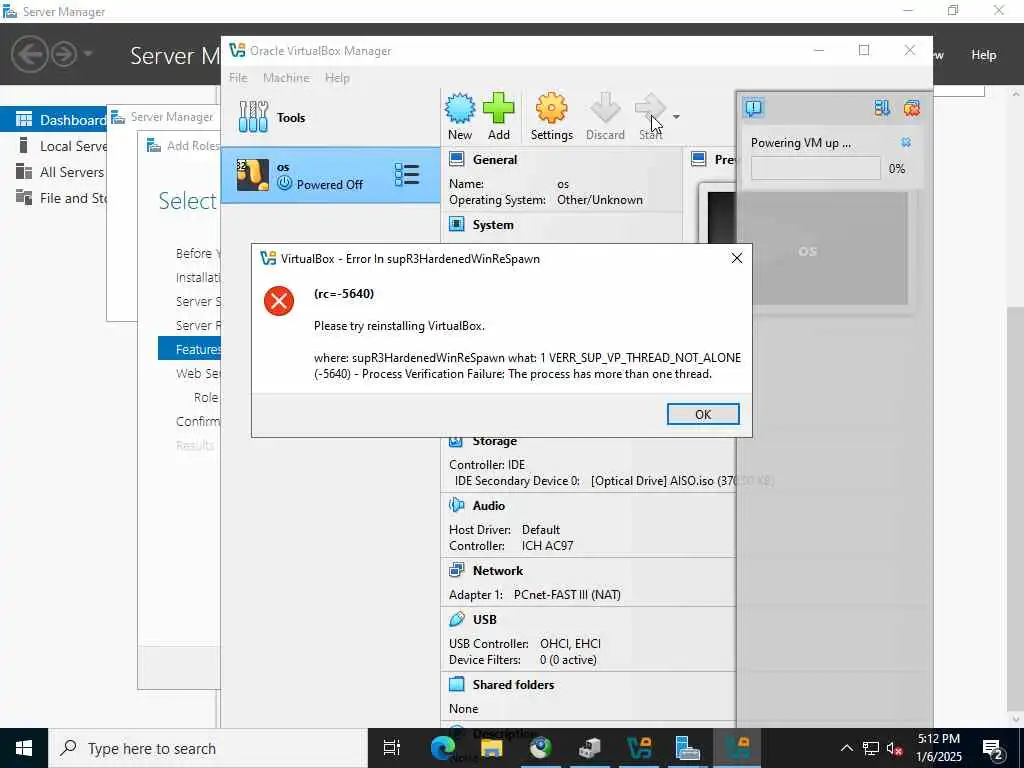
Task: Click the delete finished notifications icon
Action: (x=912, y=108)
